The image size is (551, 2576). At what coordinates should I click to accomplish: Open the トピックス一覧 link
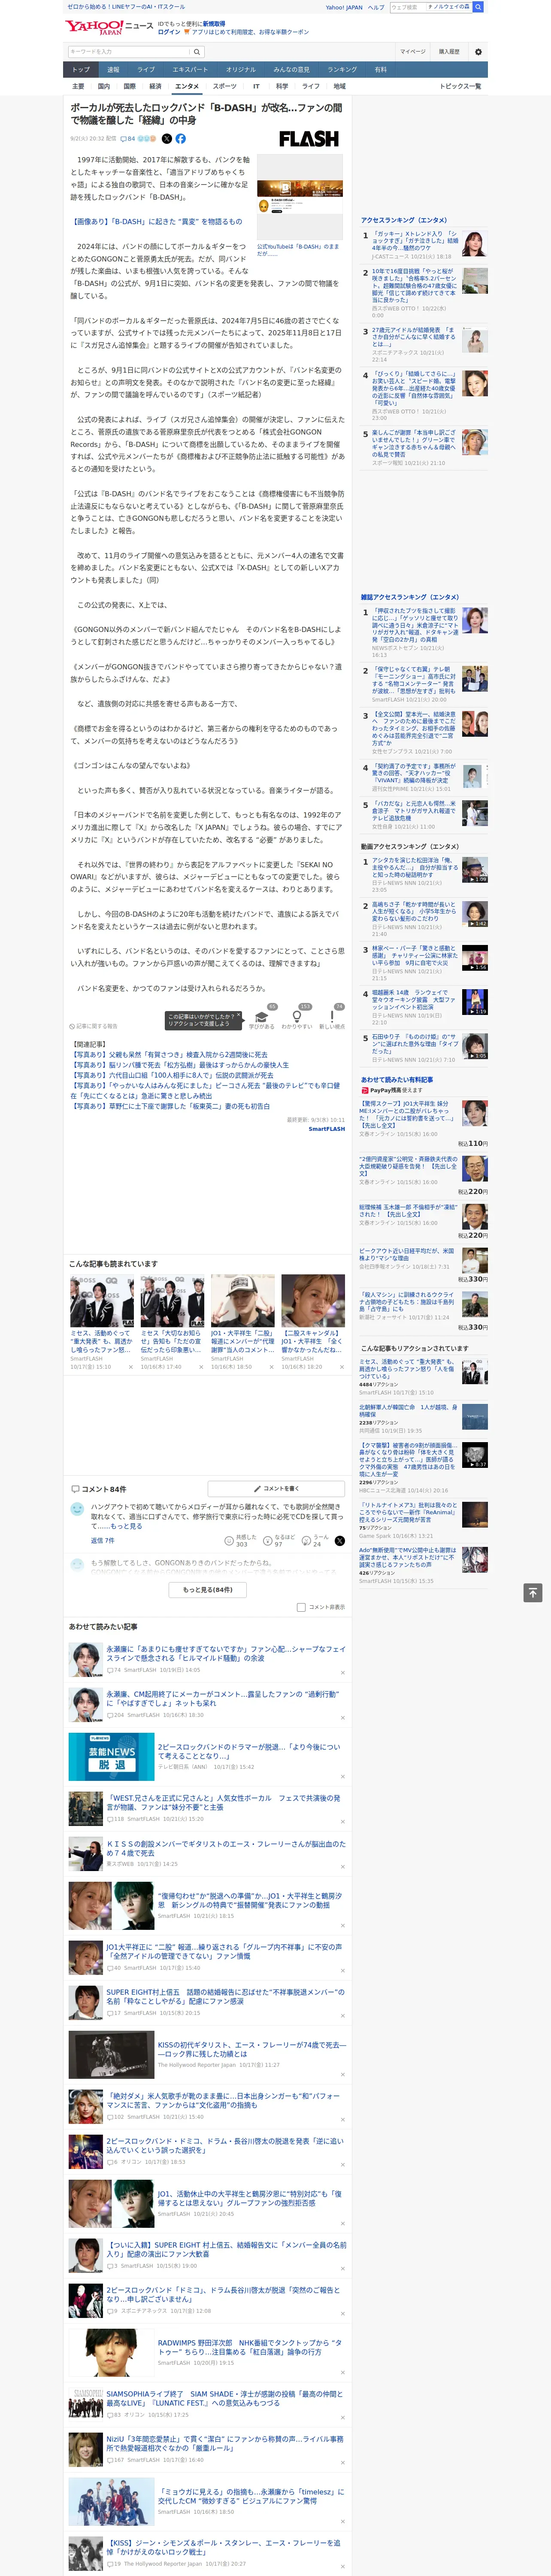(x=460, y=86)
